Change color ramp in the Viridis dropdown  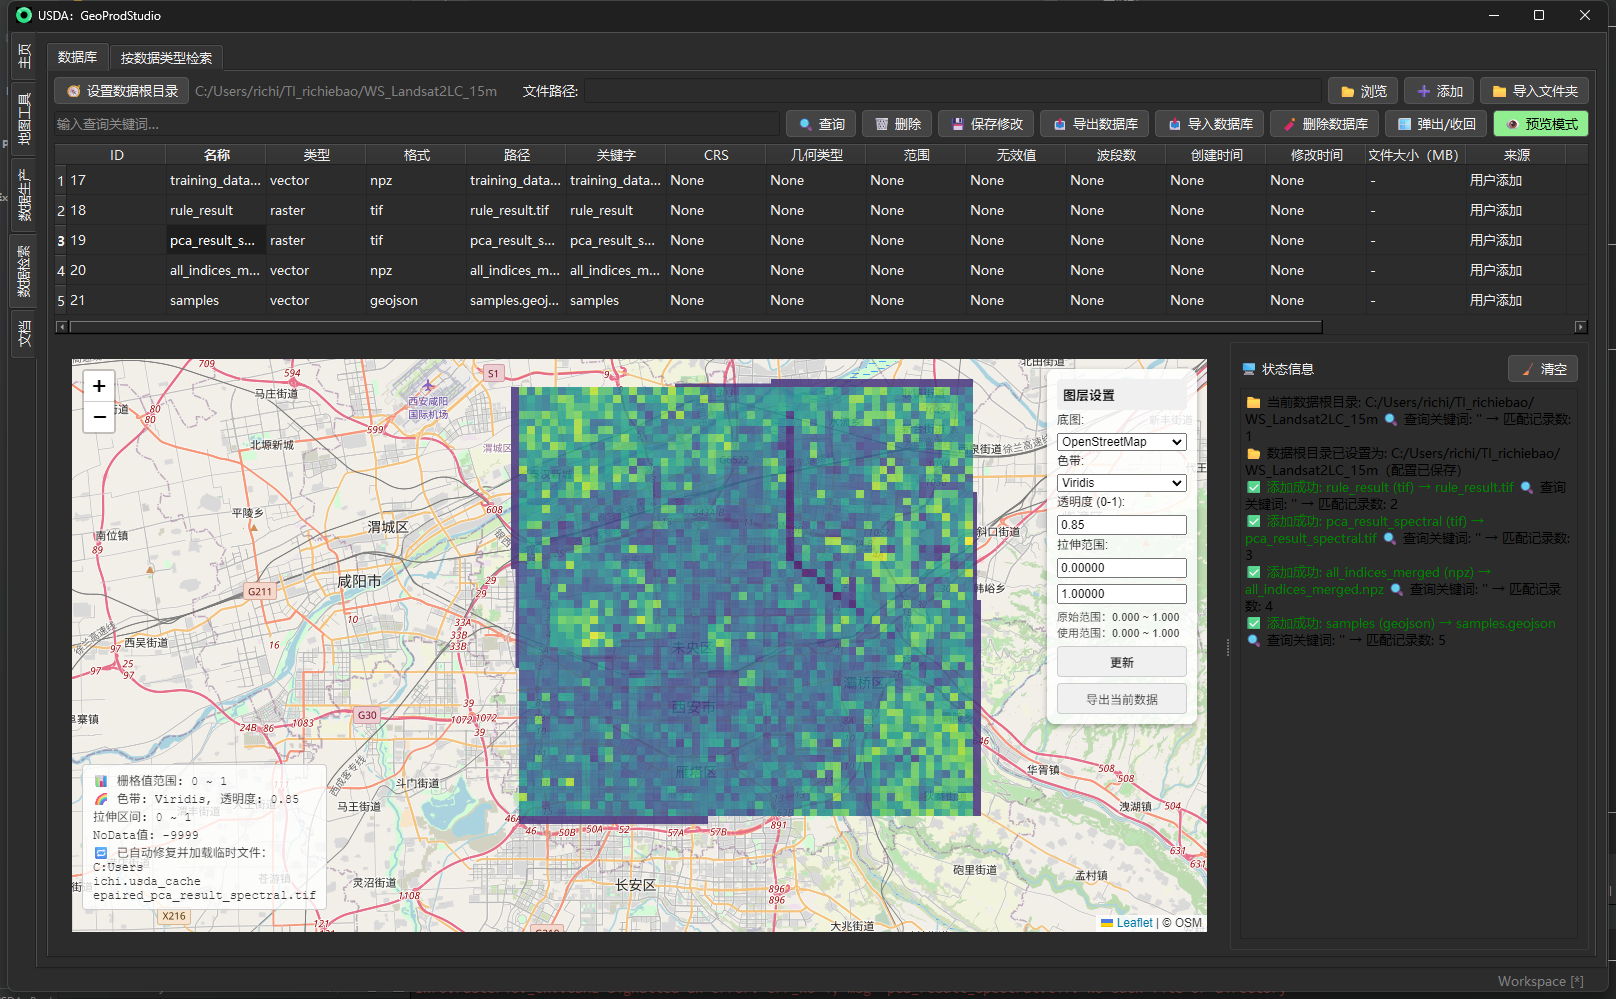(x=1121, y=482)
